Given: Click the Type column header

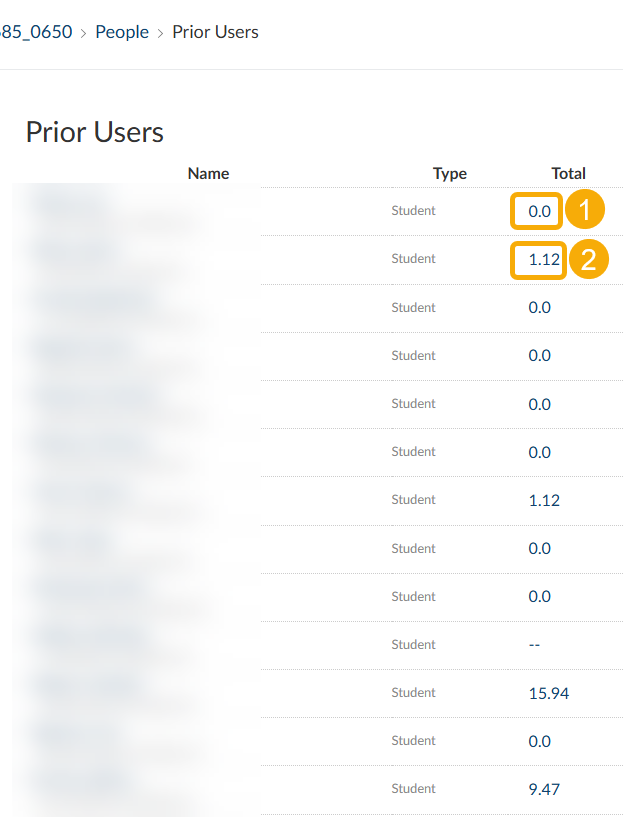Looking at the screenshot, I should point(450,173).
